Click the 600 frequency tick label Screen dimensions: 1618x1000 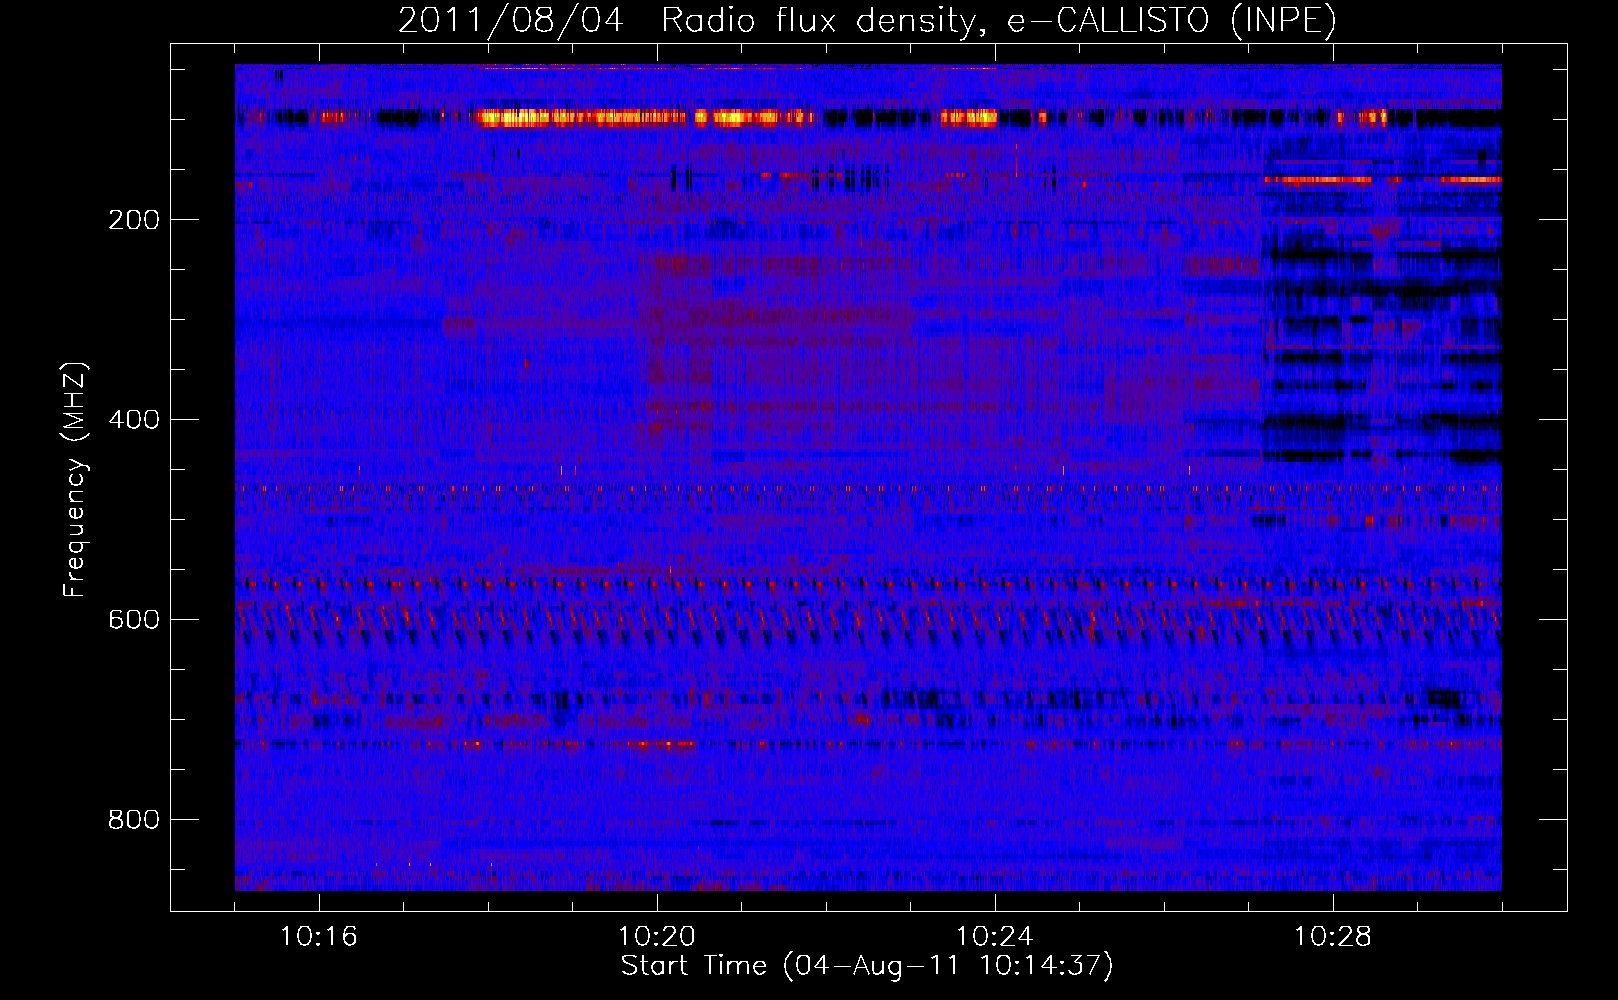tap(134, 620)
